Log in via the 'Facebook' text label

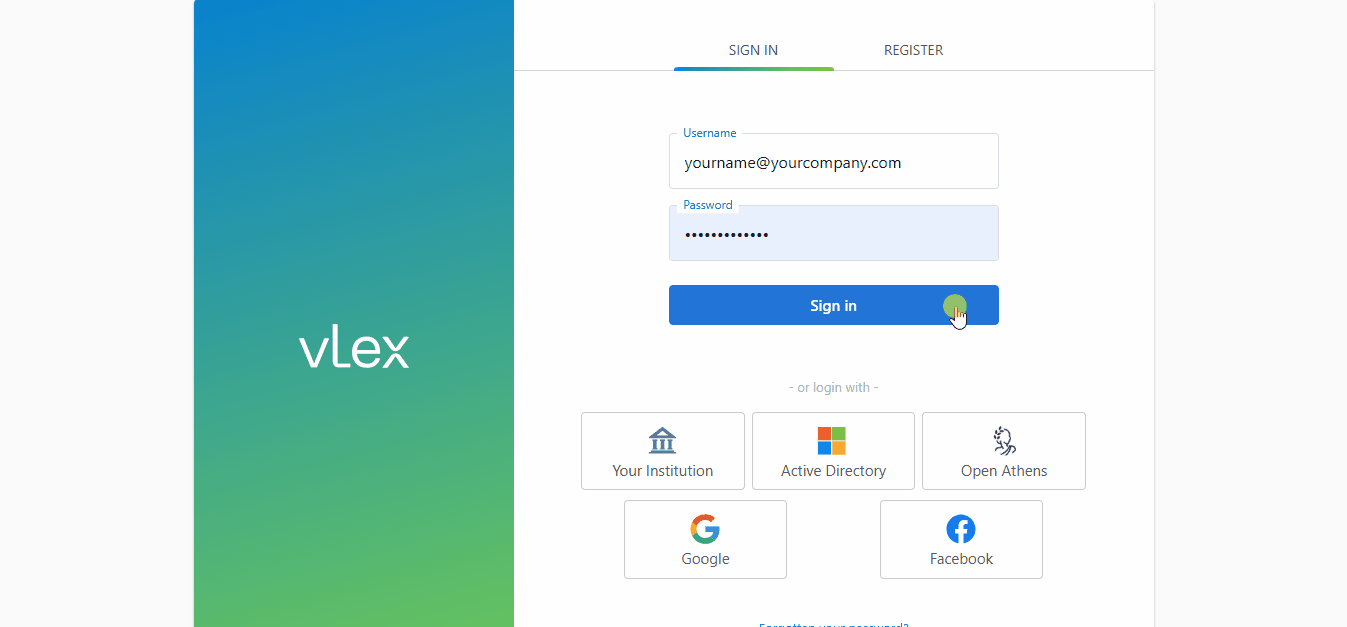tap(961, 559)
